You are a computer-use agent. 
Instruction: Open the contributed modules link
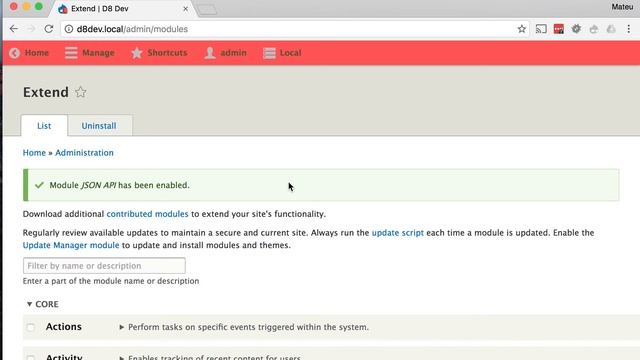pyautogui.click(x=147, y=214)
